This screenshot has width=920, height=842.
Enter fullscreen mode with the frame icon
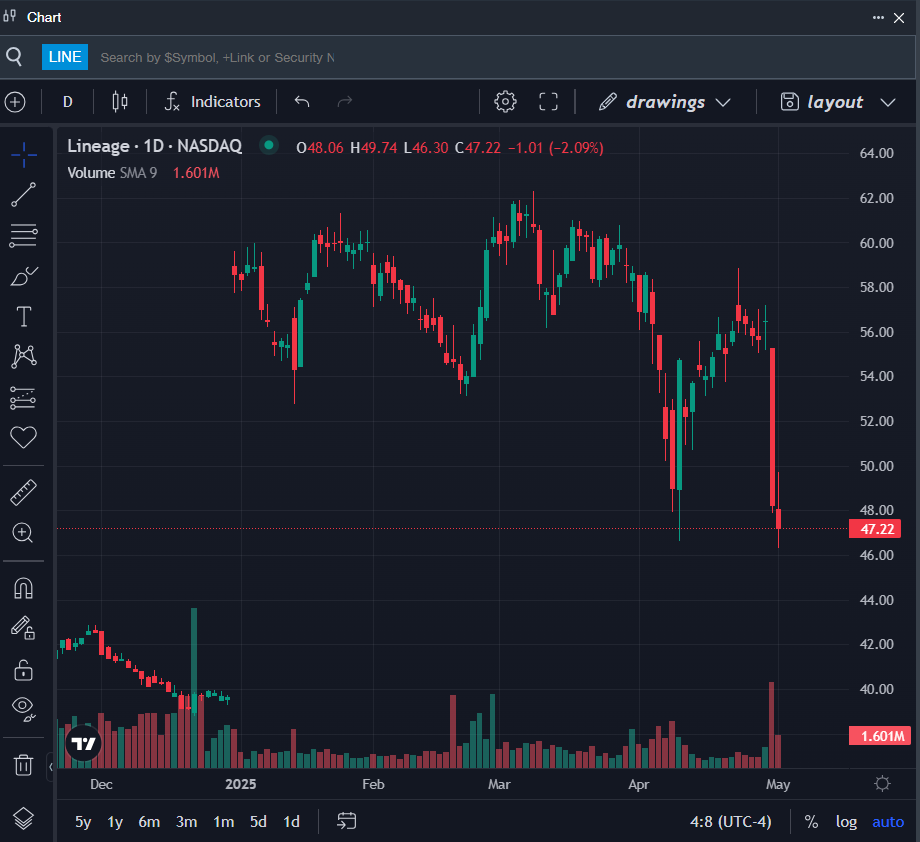point(548,102)
